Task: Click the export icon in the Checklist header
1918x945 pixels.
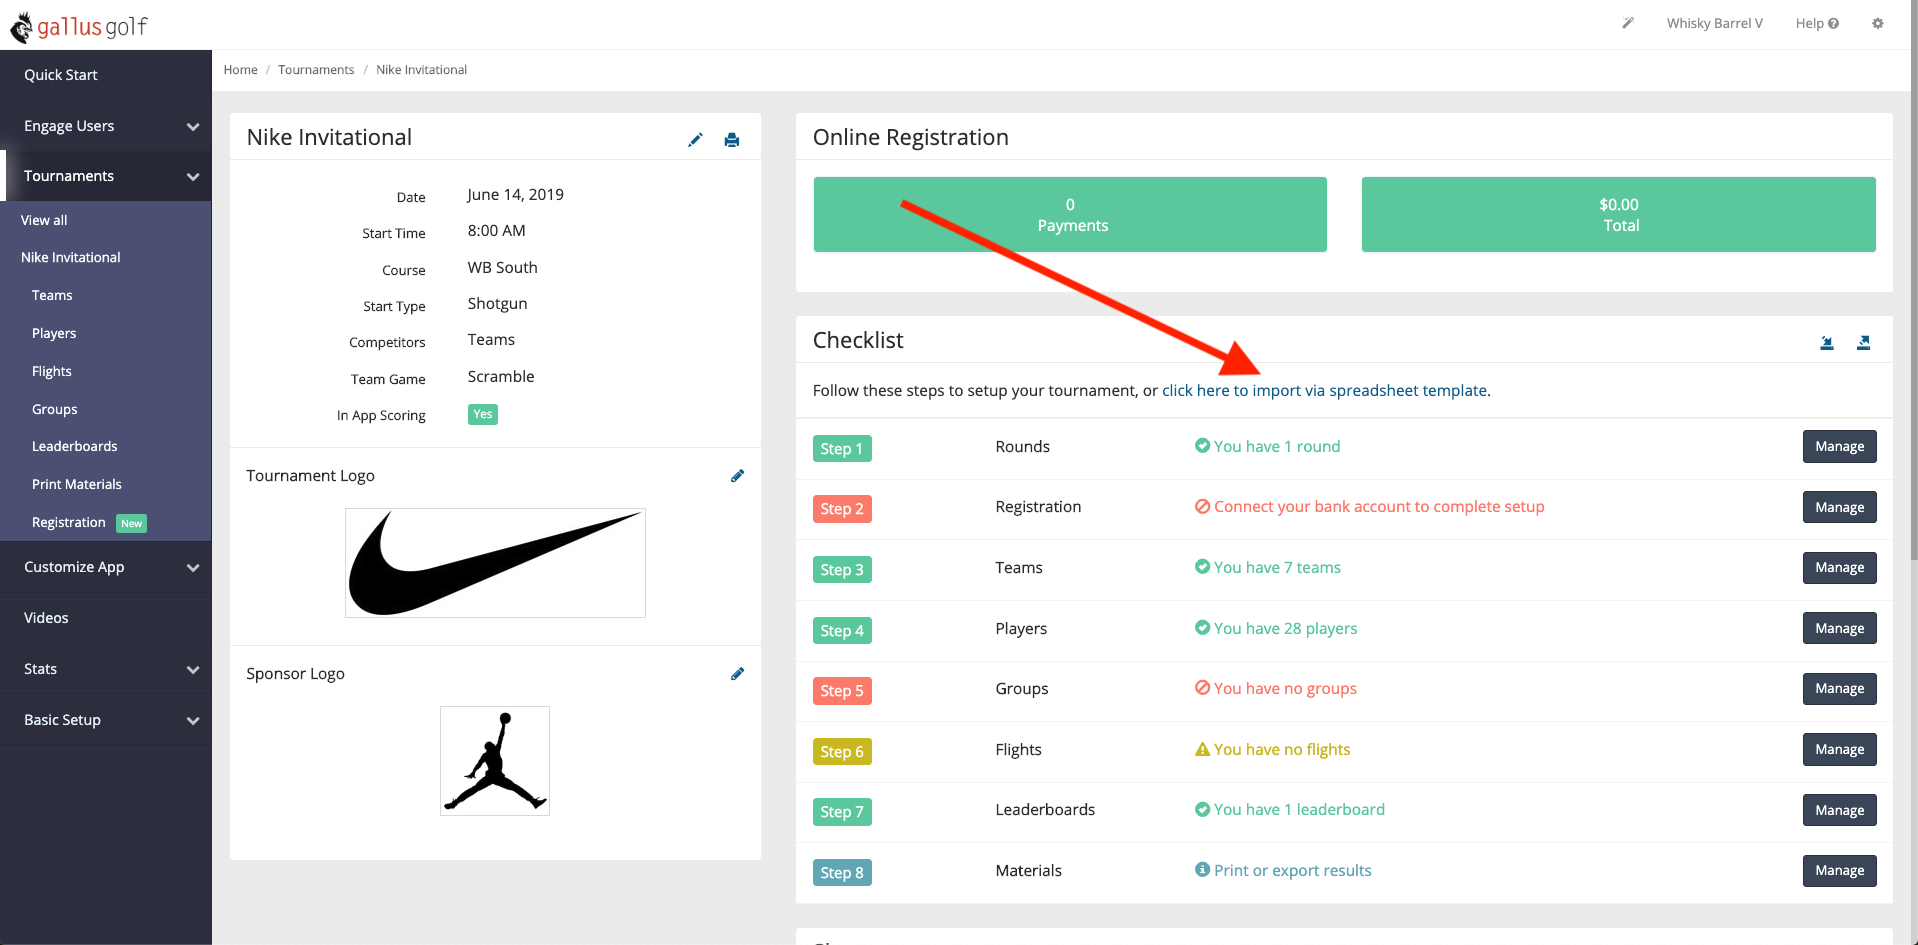Action: (x=1863, y=342)
